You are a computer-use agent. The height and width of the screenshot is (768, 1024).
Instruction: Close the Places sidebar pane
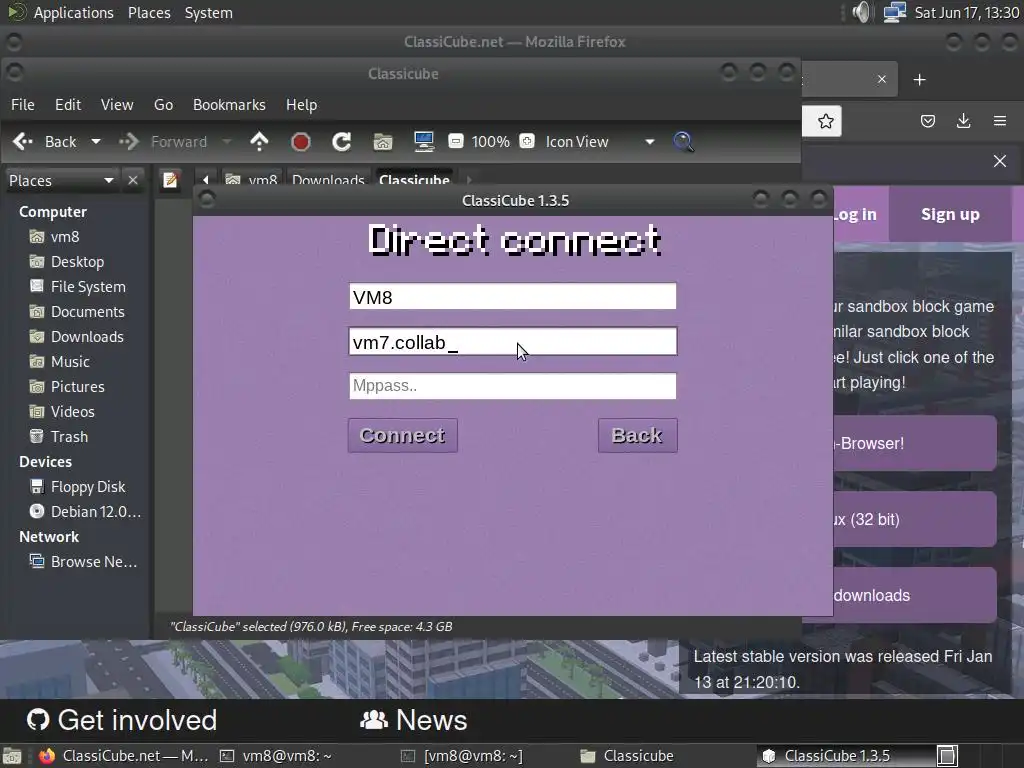(133, 180)
